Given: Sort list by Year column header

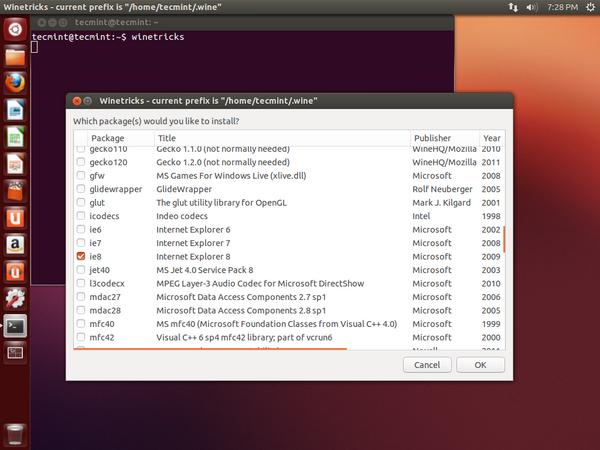Looking at the screenshot, I should [492, 138].
